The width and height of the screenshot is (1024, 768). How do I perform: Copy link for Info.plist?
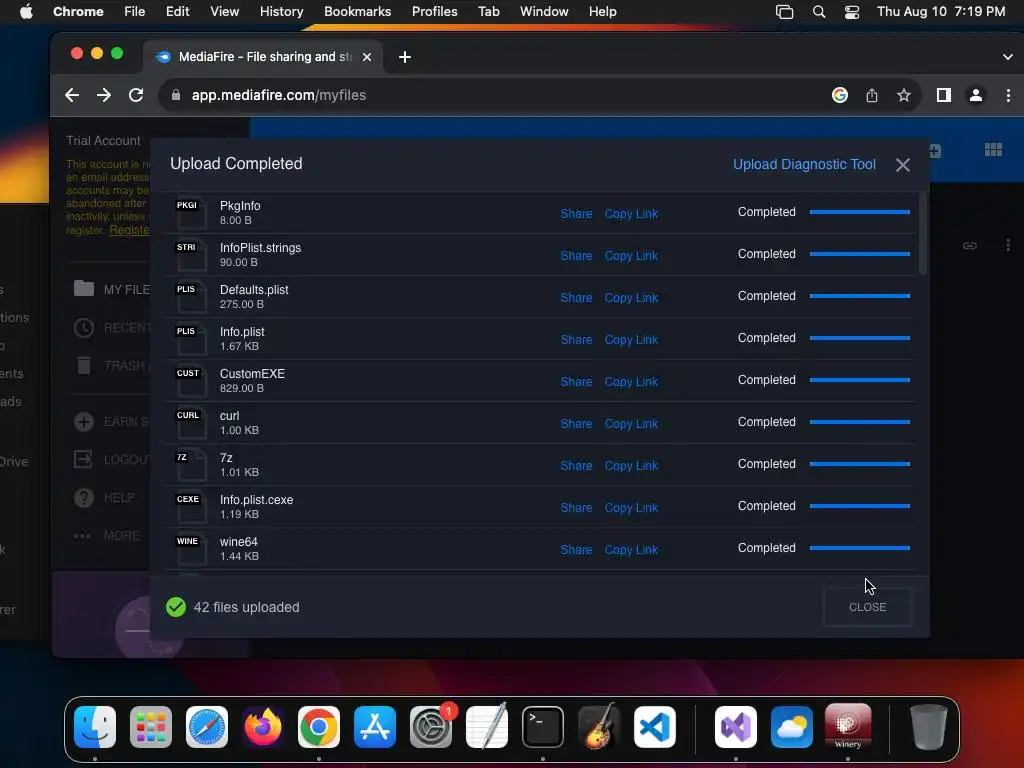tap(631, 340)
